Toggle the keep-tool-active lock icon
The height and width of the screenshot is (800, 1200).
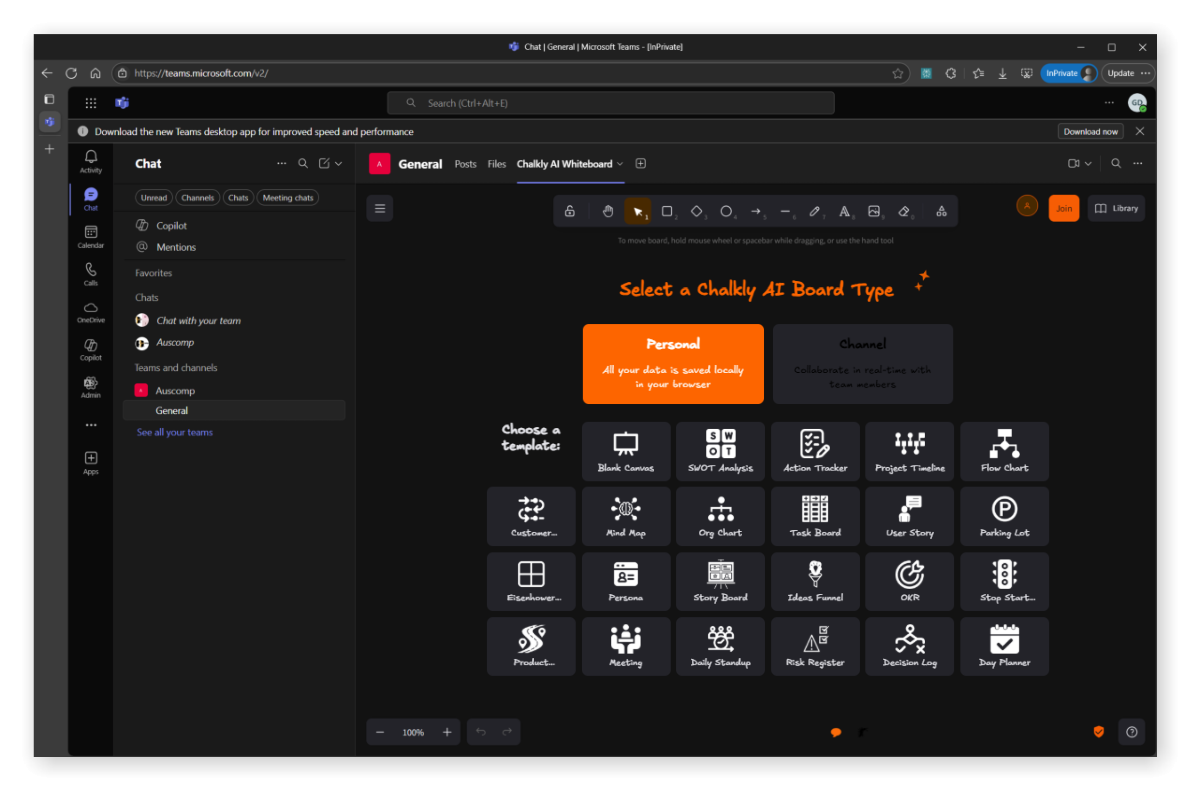(569, 211)
